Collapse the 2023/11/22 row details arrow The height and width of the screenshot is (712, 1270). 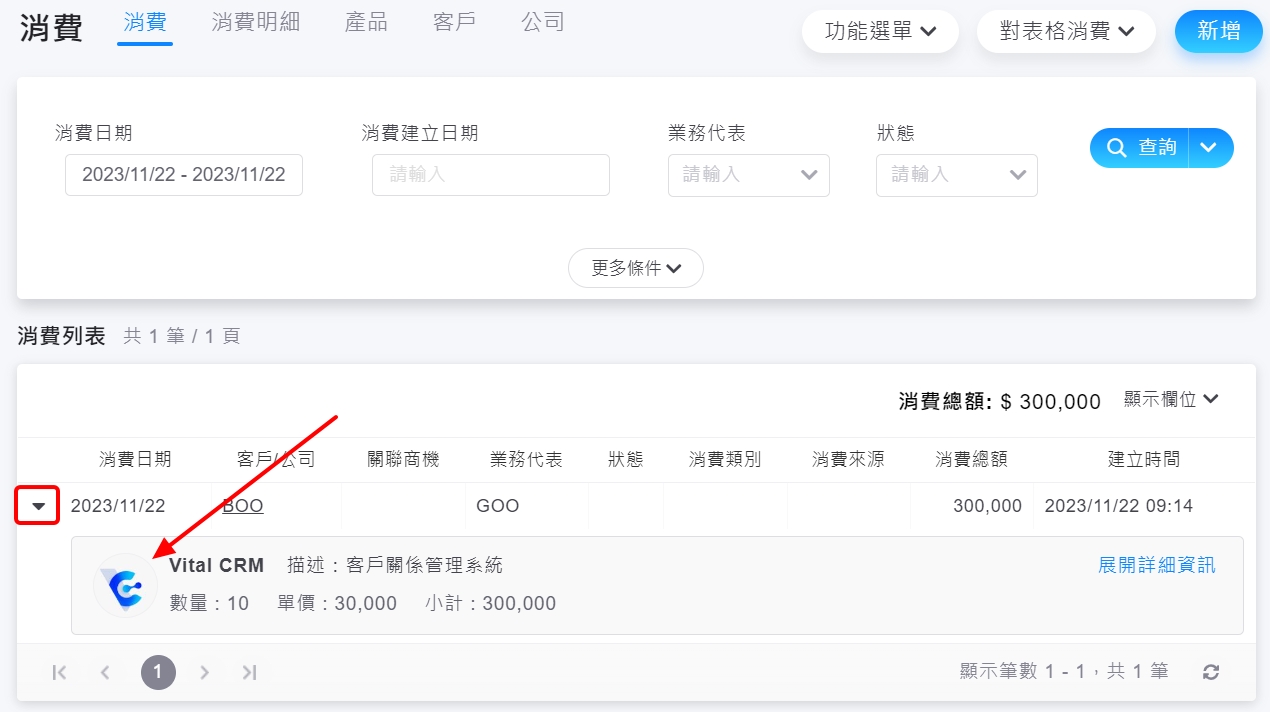point(38,506)
